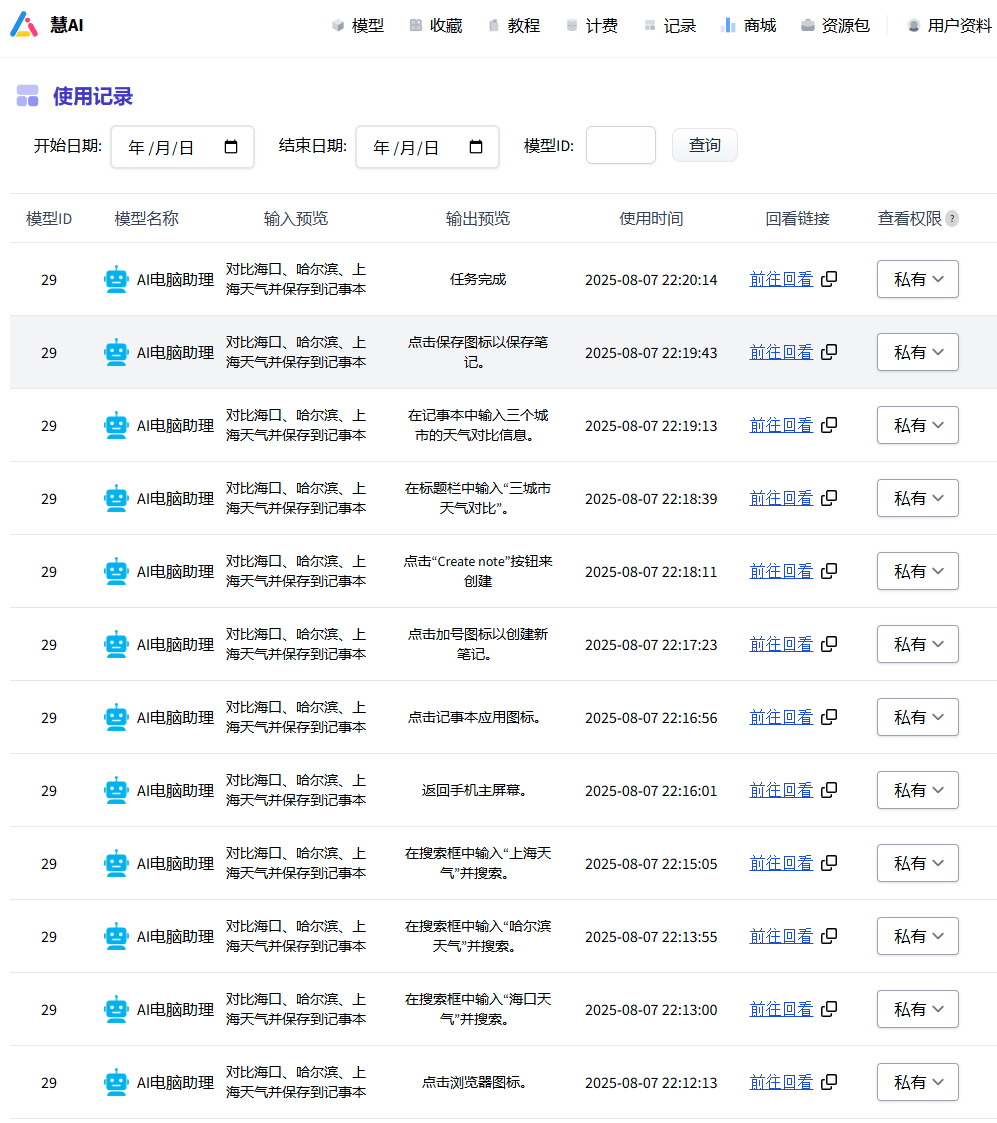The width and height of the screenshot is (997, 1123).
Task: Expand 私有 permission dropdown for 22:18:39 record
Action: pyautogui.click(x=917, y=498)
